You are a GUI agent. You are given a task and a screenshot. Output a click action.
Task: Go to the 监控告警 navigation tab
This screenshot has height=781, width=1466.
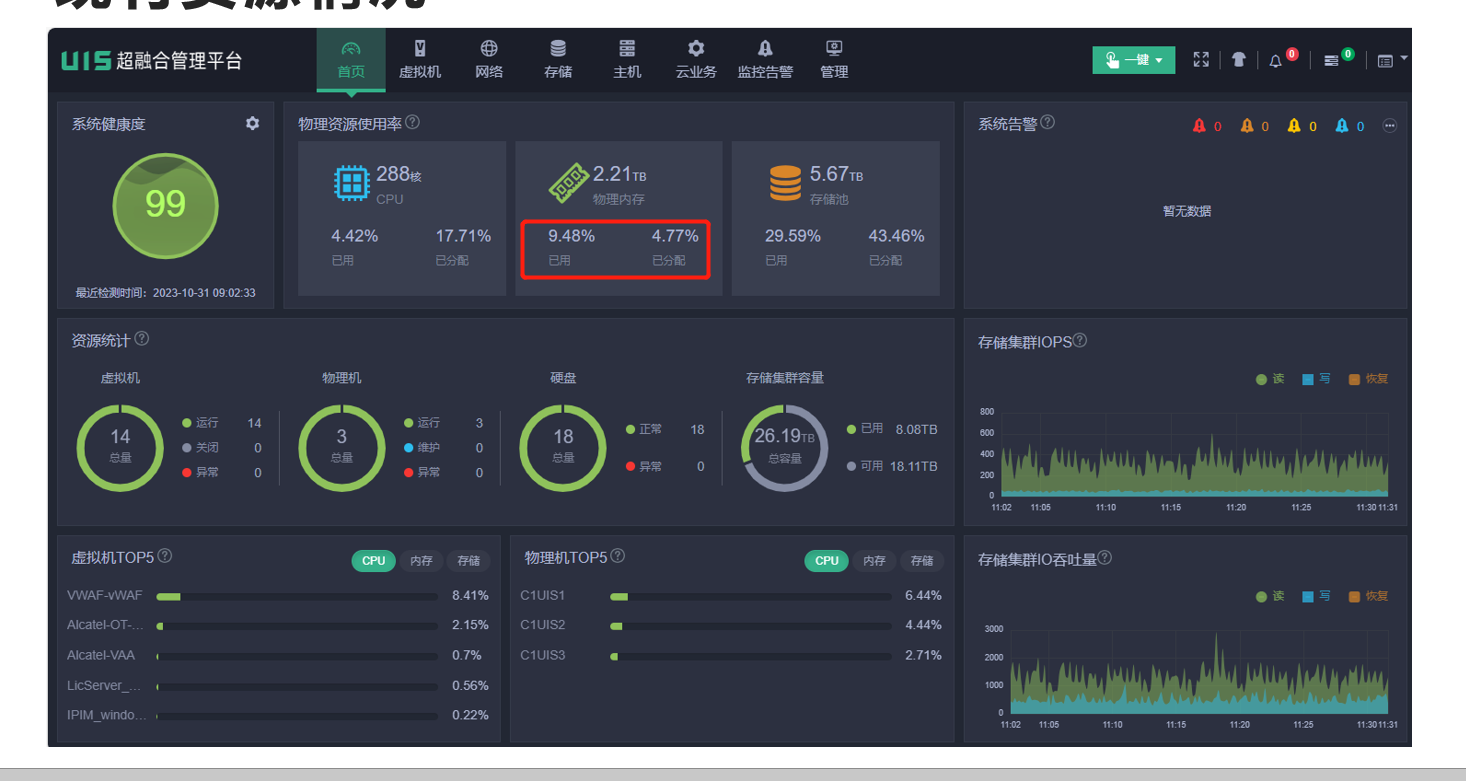coord(765,60)
